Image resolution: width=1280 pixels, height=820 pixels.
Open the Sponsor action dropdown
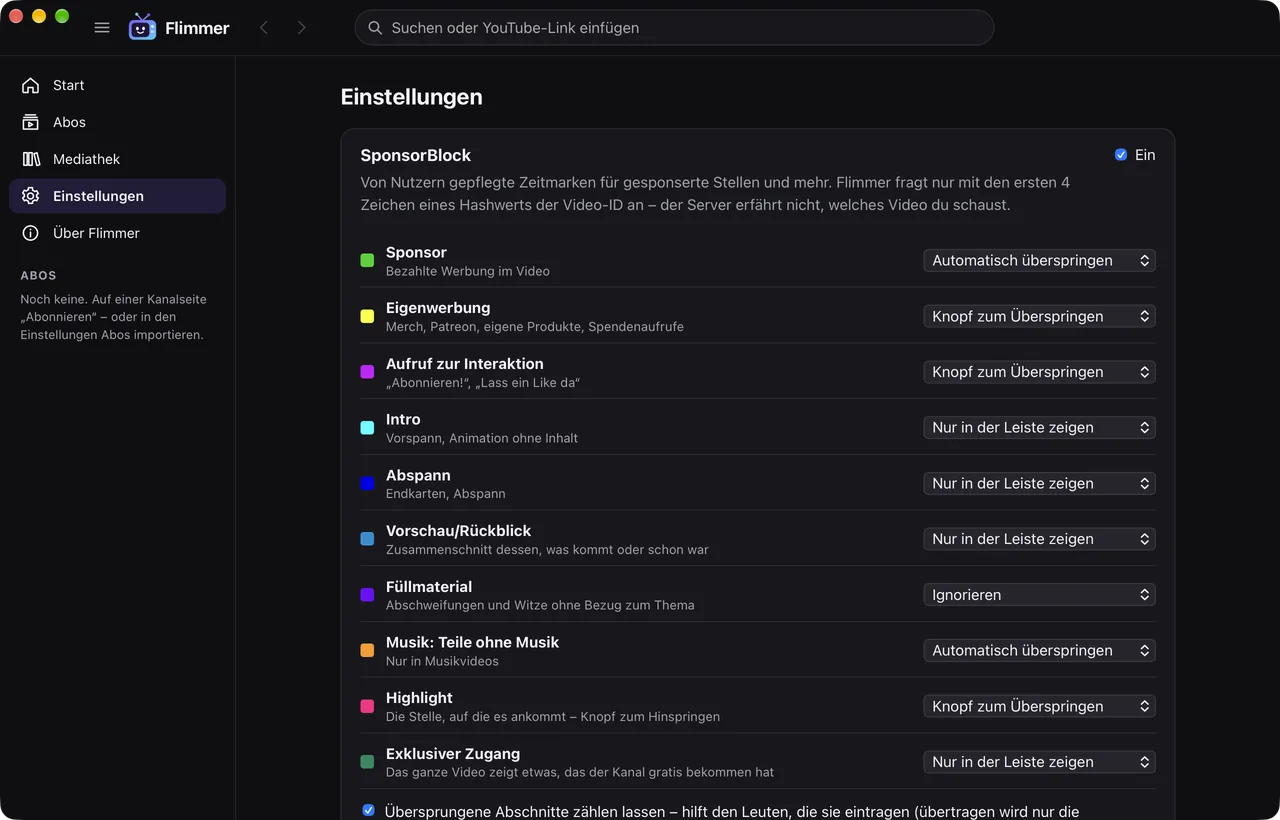[1039, 260]
